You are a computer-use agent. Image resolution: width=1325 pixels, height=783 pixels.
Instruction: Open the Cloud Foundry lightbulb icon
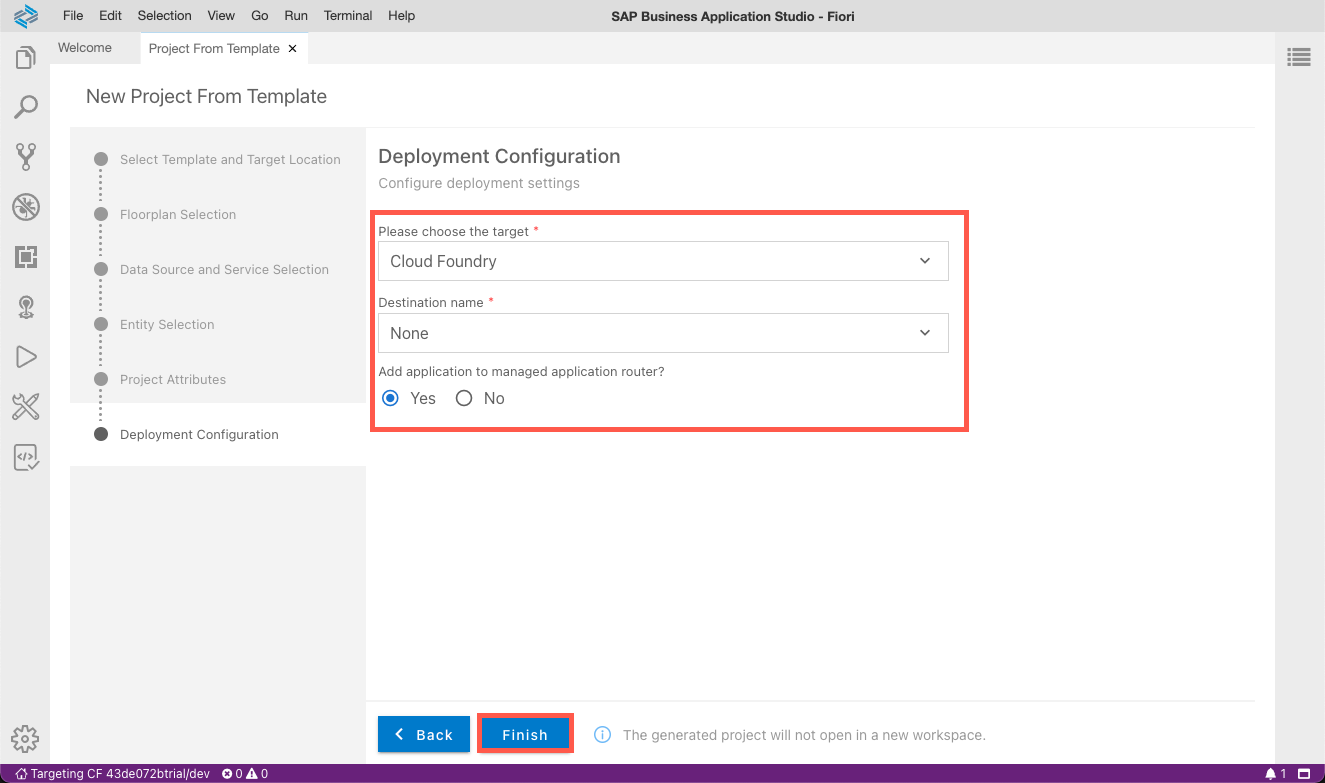coord(25,307)
